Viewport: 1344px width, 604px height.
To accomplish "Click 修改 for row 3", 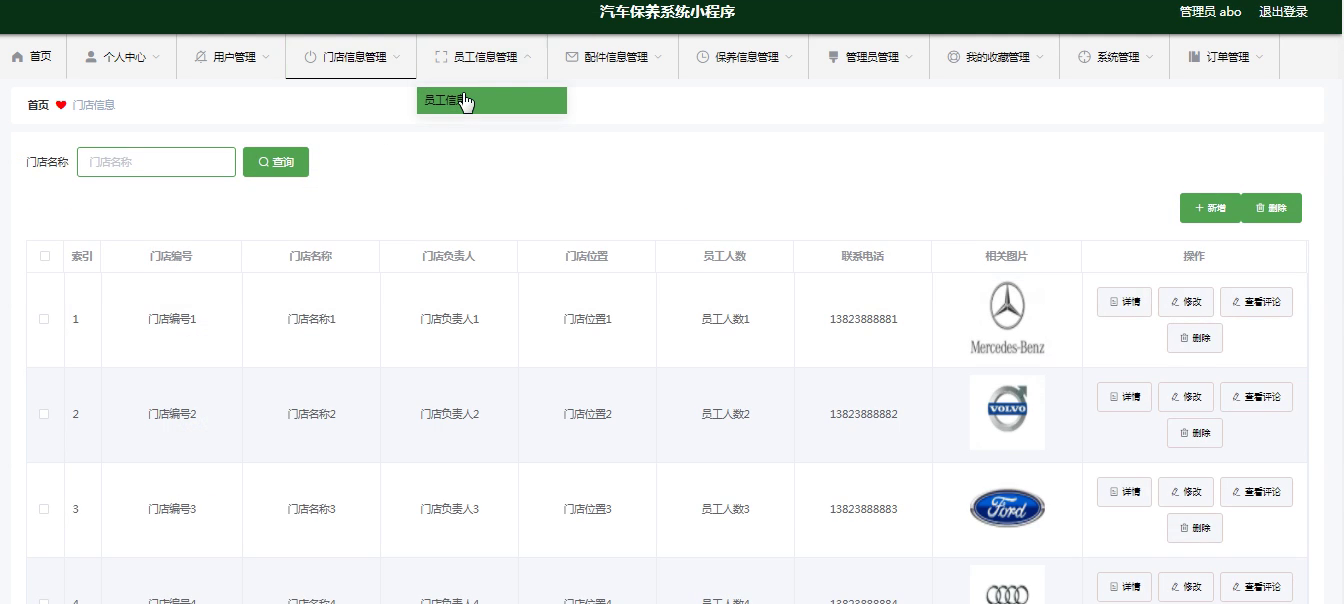I will coord(1186,492).
